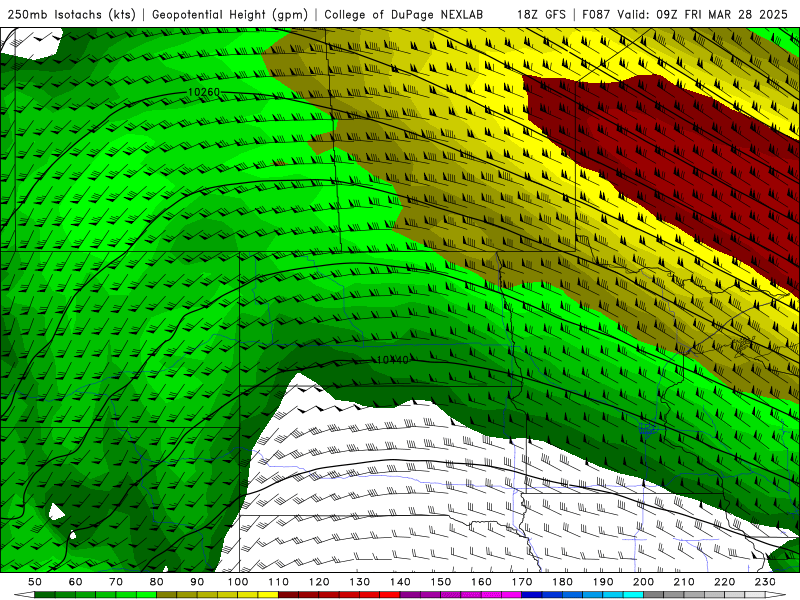Click the 190 label on the color scale
Screen dimensions: 800x600
coord(603,582)
